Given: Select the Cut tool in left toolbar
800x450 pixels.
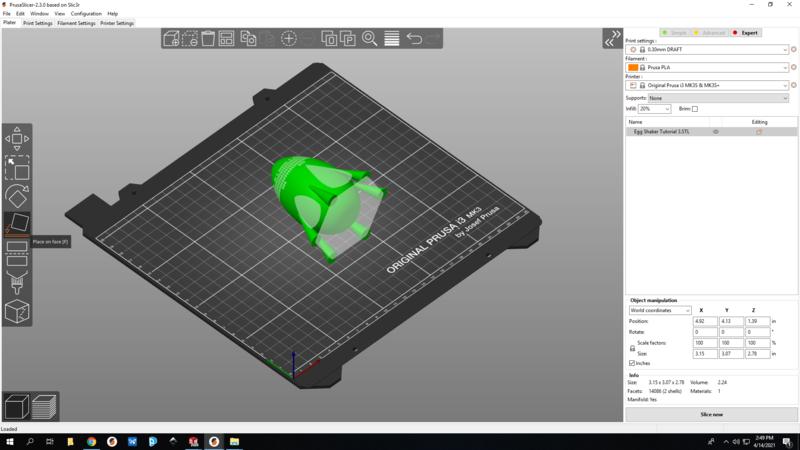Looking at the screenshot, I should (x=17, y=254).
